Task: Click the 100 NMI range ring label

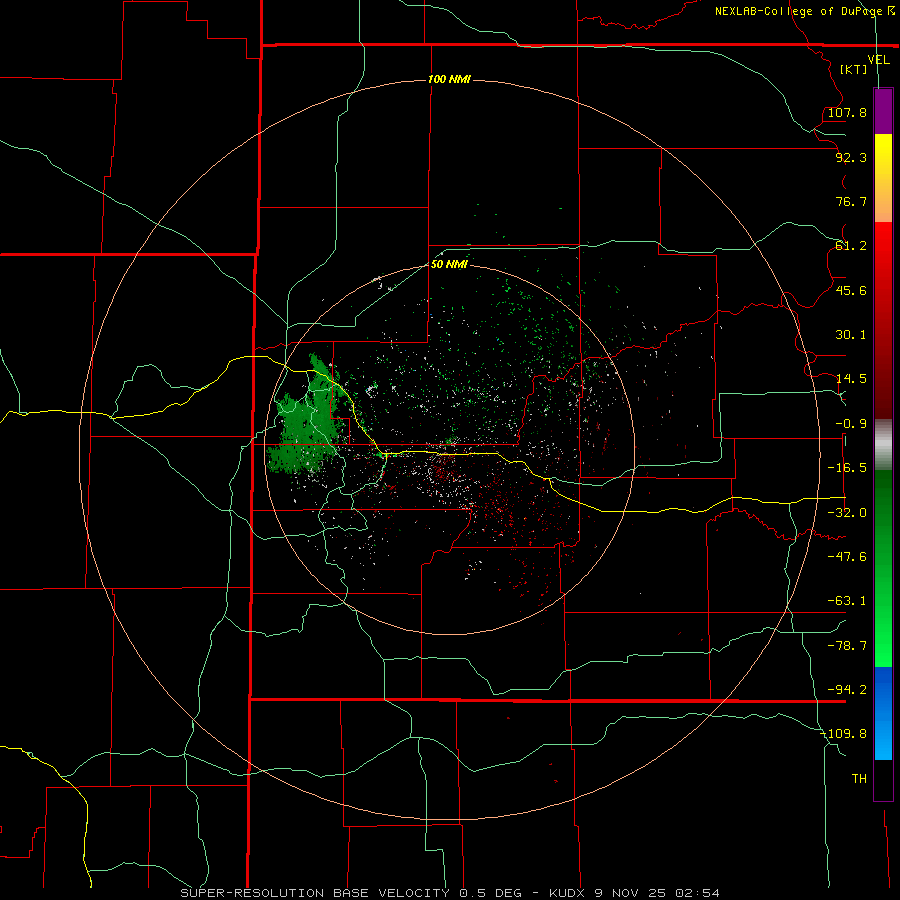Action: (x=449, y=79)
